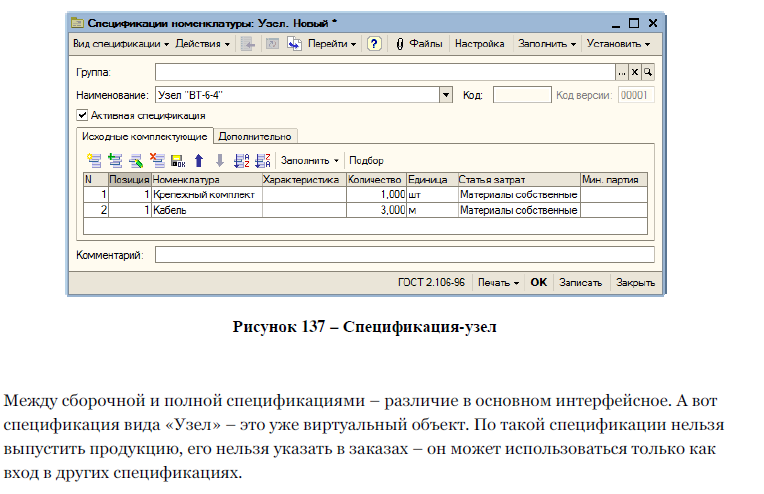Click the Позиция column header
This screenshot has height=494, width=764.
pos(130,180)
